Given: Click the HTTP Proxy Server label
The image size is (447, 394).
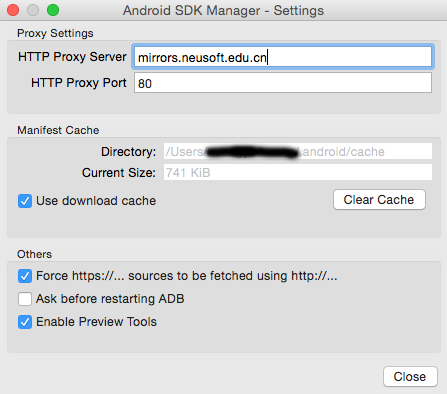Looking at the screenshot, I should [x=72, y=57].
